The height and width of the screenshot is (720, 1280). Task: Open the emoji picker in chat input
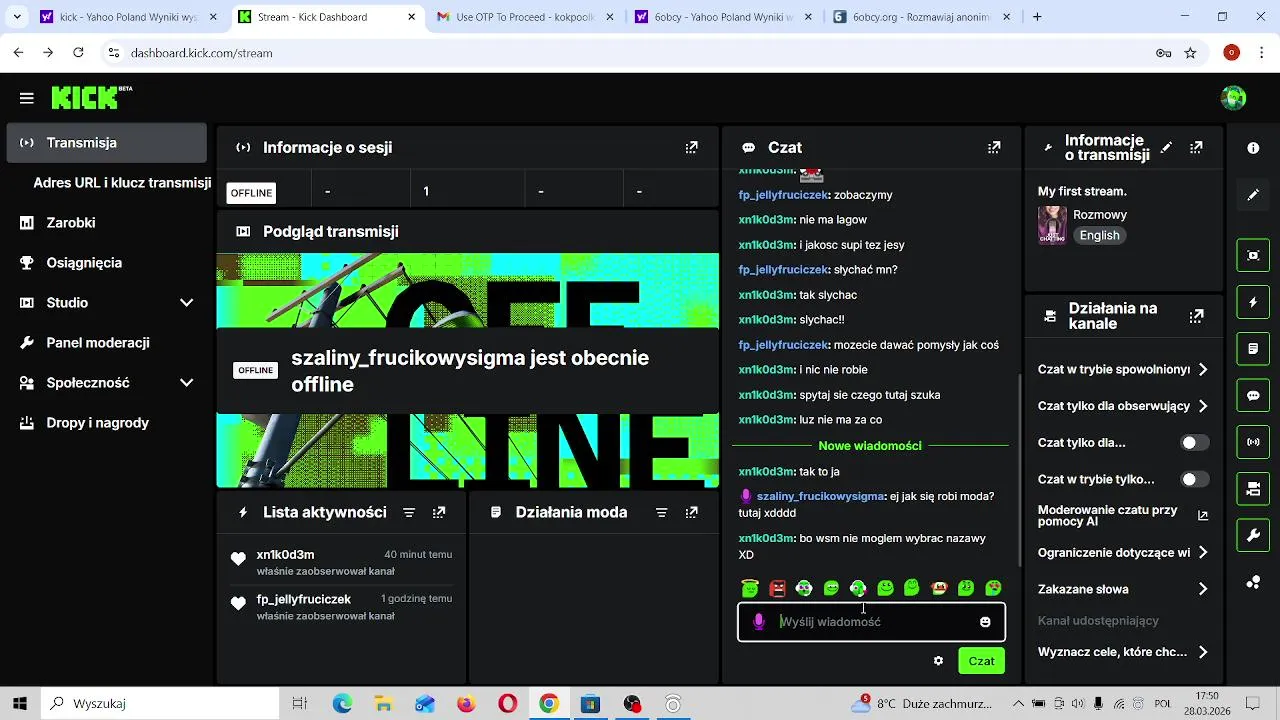985,622
